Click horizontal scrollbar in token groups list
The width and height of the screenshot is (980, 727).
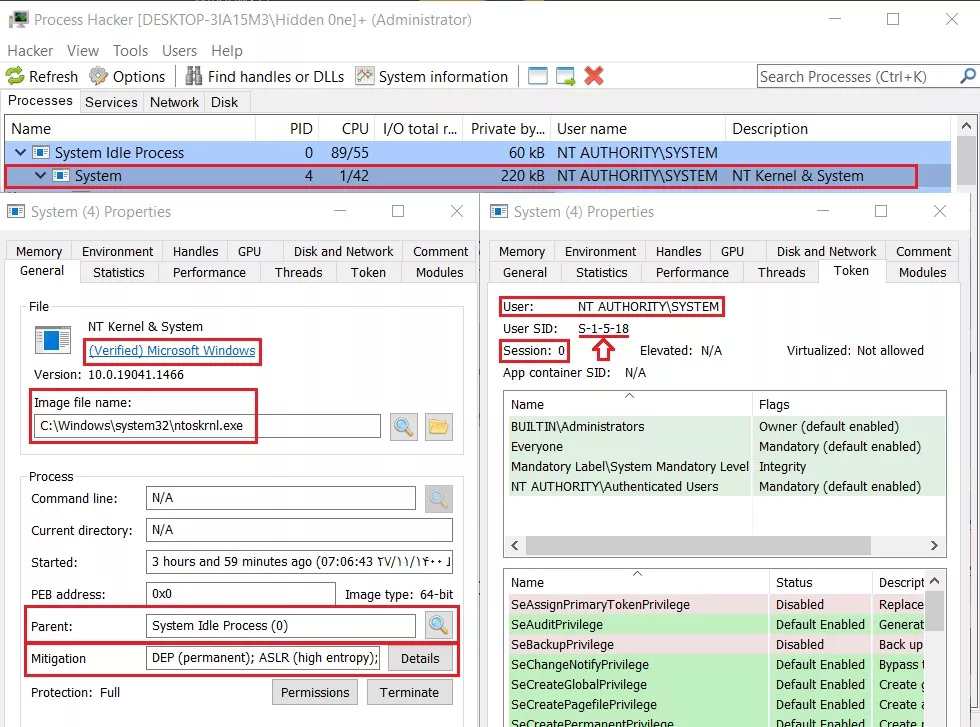click(x=698, y=545)
